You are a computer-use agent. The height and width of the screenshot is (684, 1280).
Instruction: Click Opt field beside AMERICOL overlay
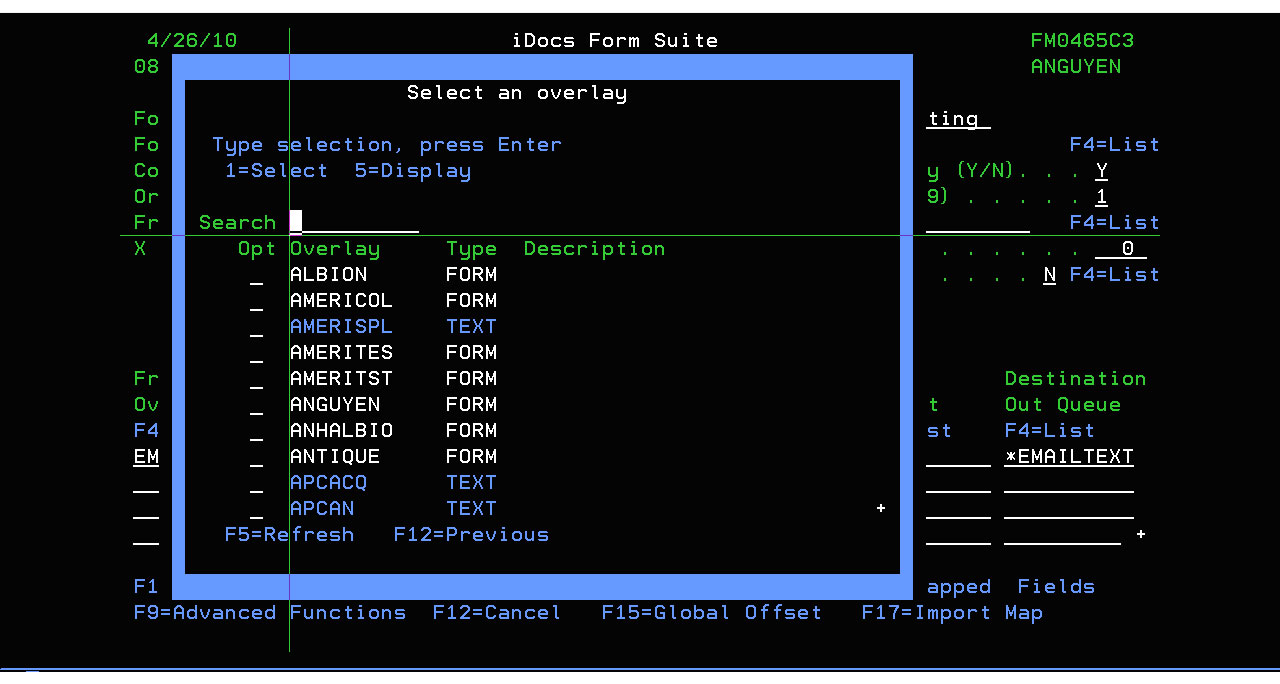point(257,302)
